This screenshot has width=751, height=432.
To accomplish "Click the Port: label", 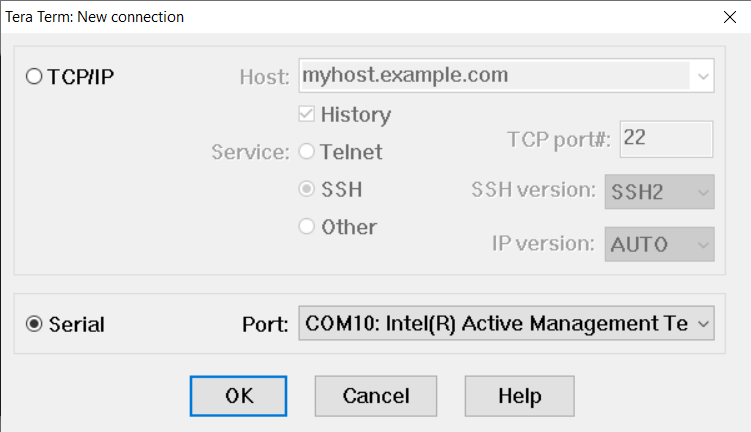I will coord(265,325).
